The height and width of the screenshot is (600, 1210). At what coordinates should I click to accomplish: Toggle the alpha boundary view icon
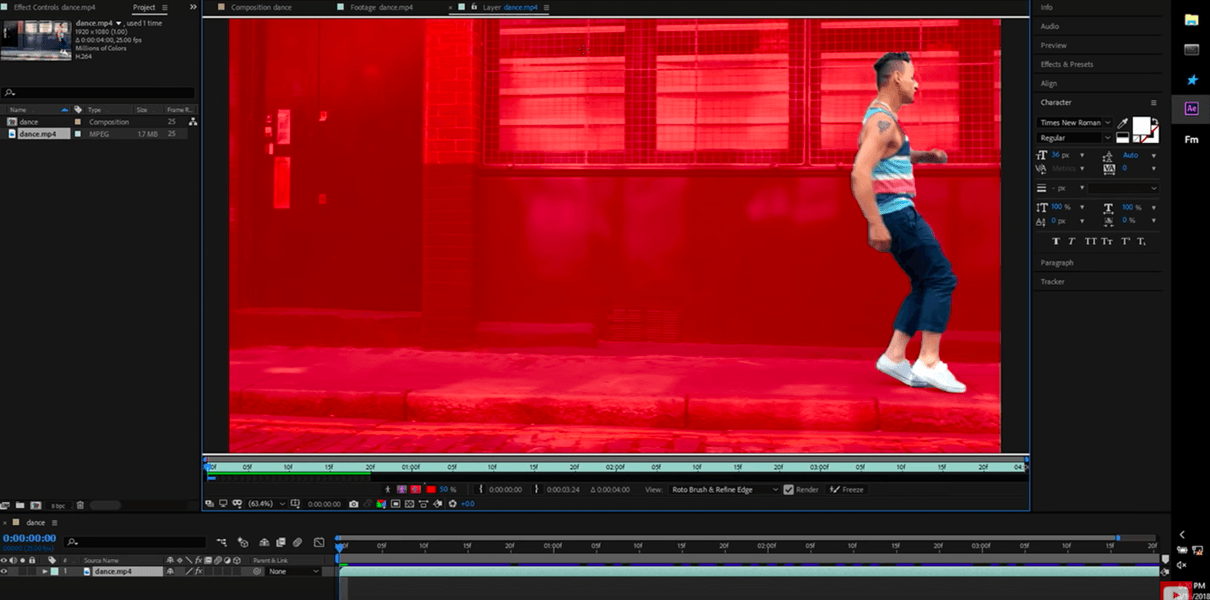[401, 489]
